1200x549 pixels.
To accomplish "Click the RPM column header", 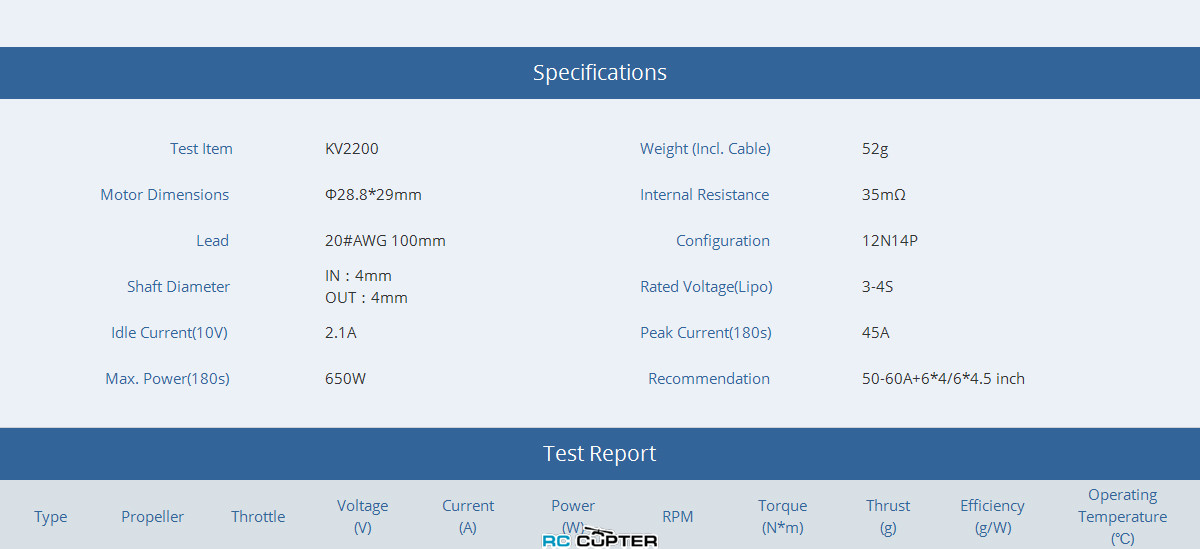I will point(677,517).
